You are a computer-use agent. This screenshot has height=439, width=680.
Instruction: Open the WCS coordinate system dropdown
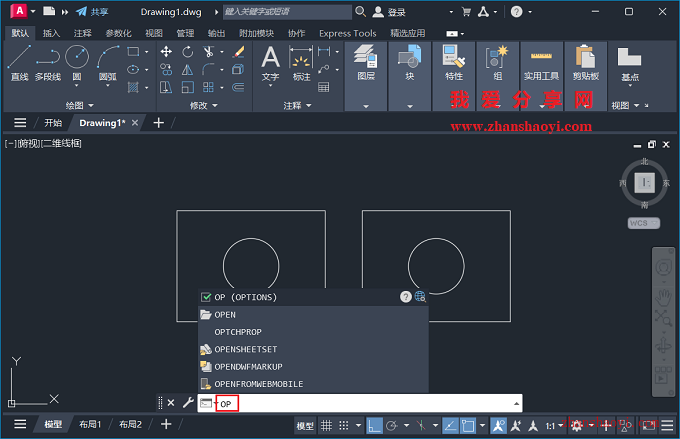pos(644,223)
